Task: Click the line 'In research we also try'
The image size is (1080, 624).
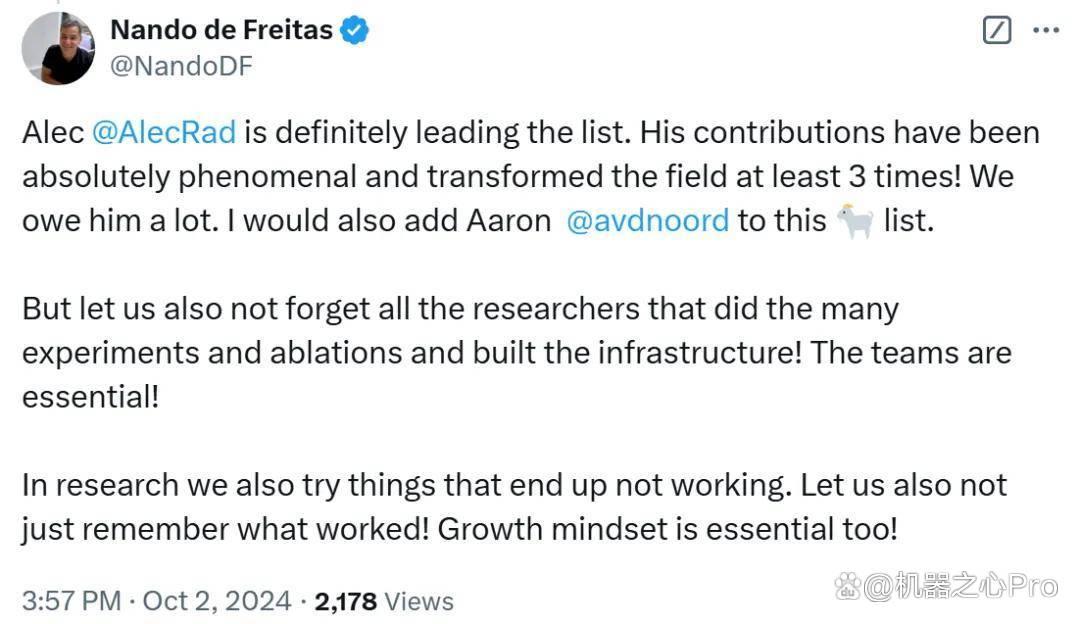Action: point(515,485)
